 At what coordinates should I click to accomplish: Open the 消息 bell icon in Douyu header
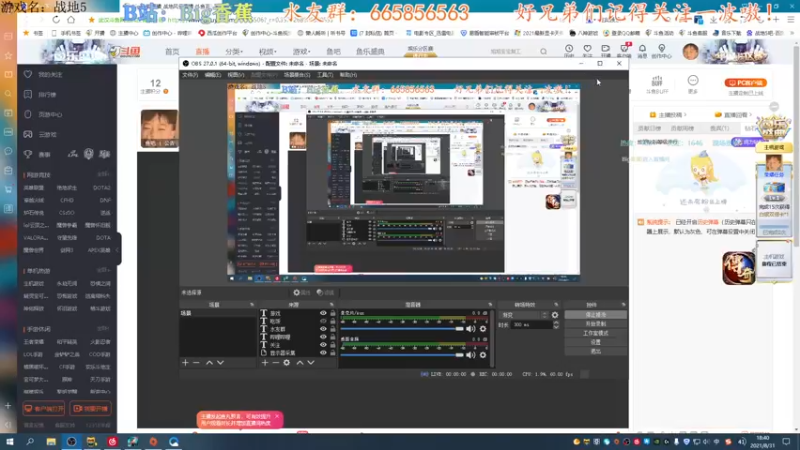(642, 48)
